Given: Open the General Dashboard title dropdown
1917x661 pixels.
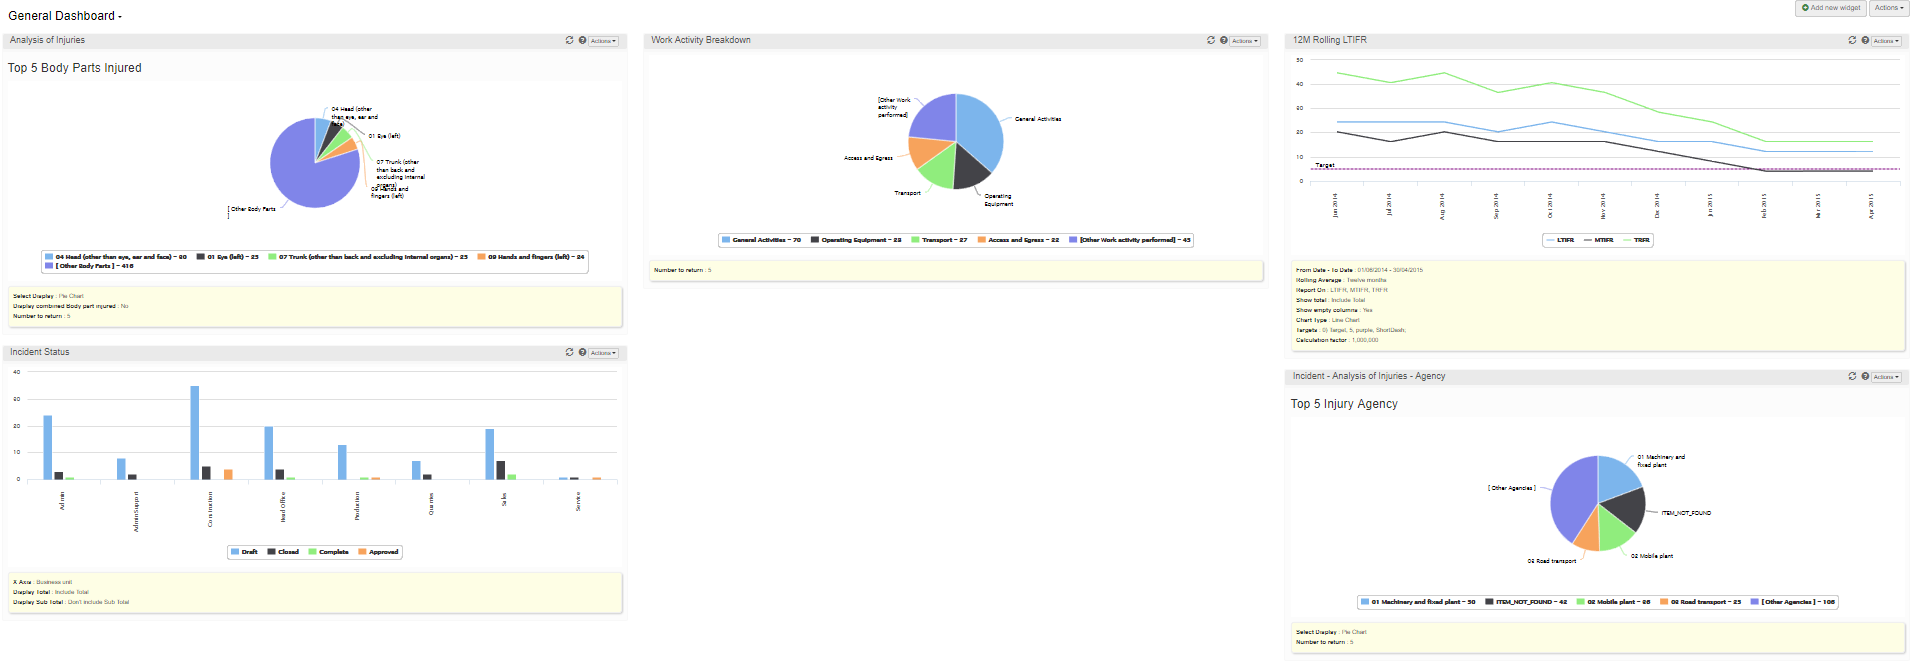Looking at the screenshot, I should coord(65,16).
